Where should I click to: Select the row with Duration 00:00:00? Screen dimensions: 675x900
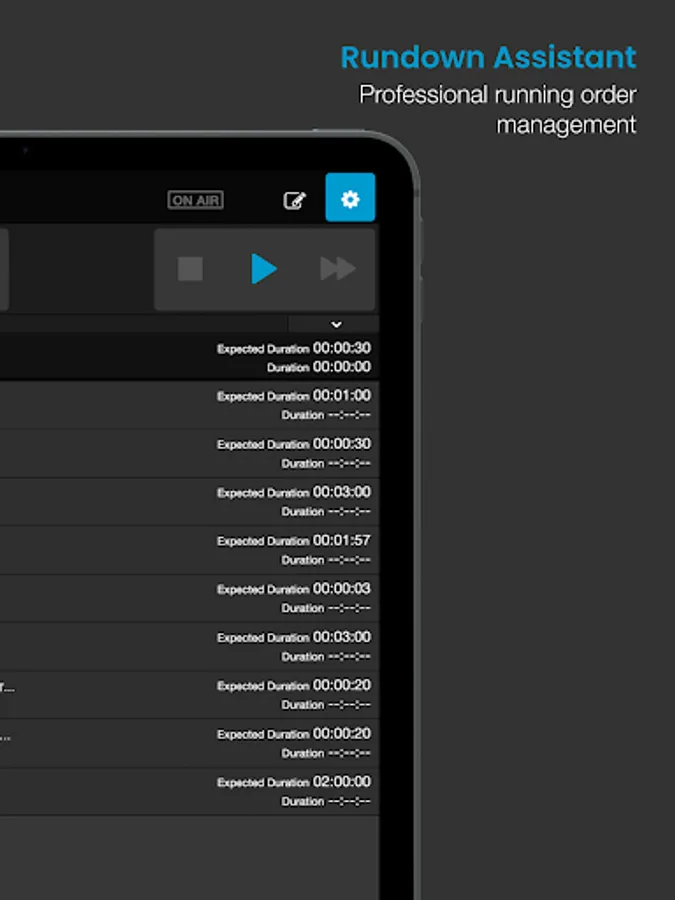189,357
